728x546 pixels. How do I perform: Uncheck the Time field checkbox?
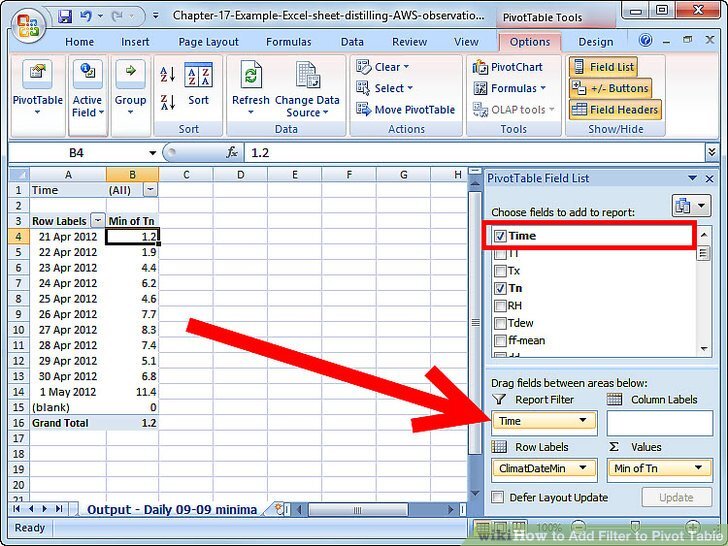tap(500, 236)
